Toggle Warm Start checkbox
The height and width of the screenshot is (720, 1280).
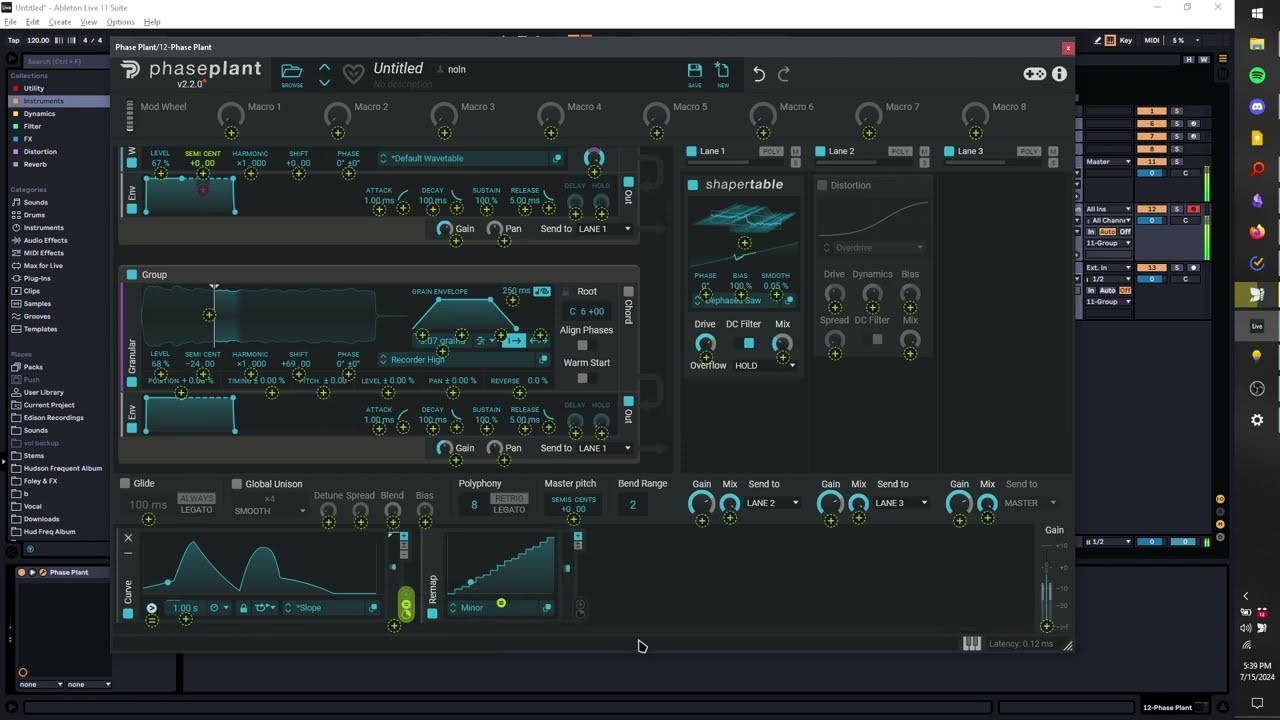pos(582,378)
